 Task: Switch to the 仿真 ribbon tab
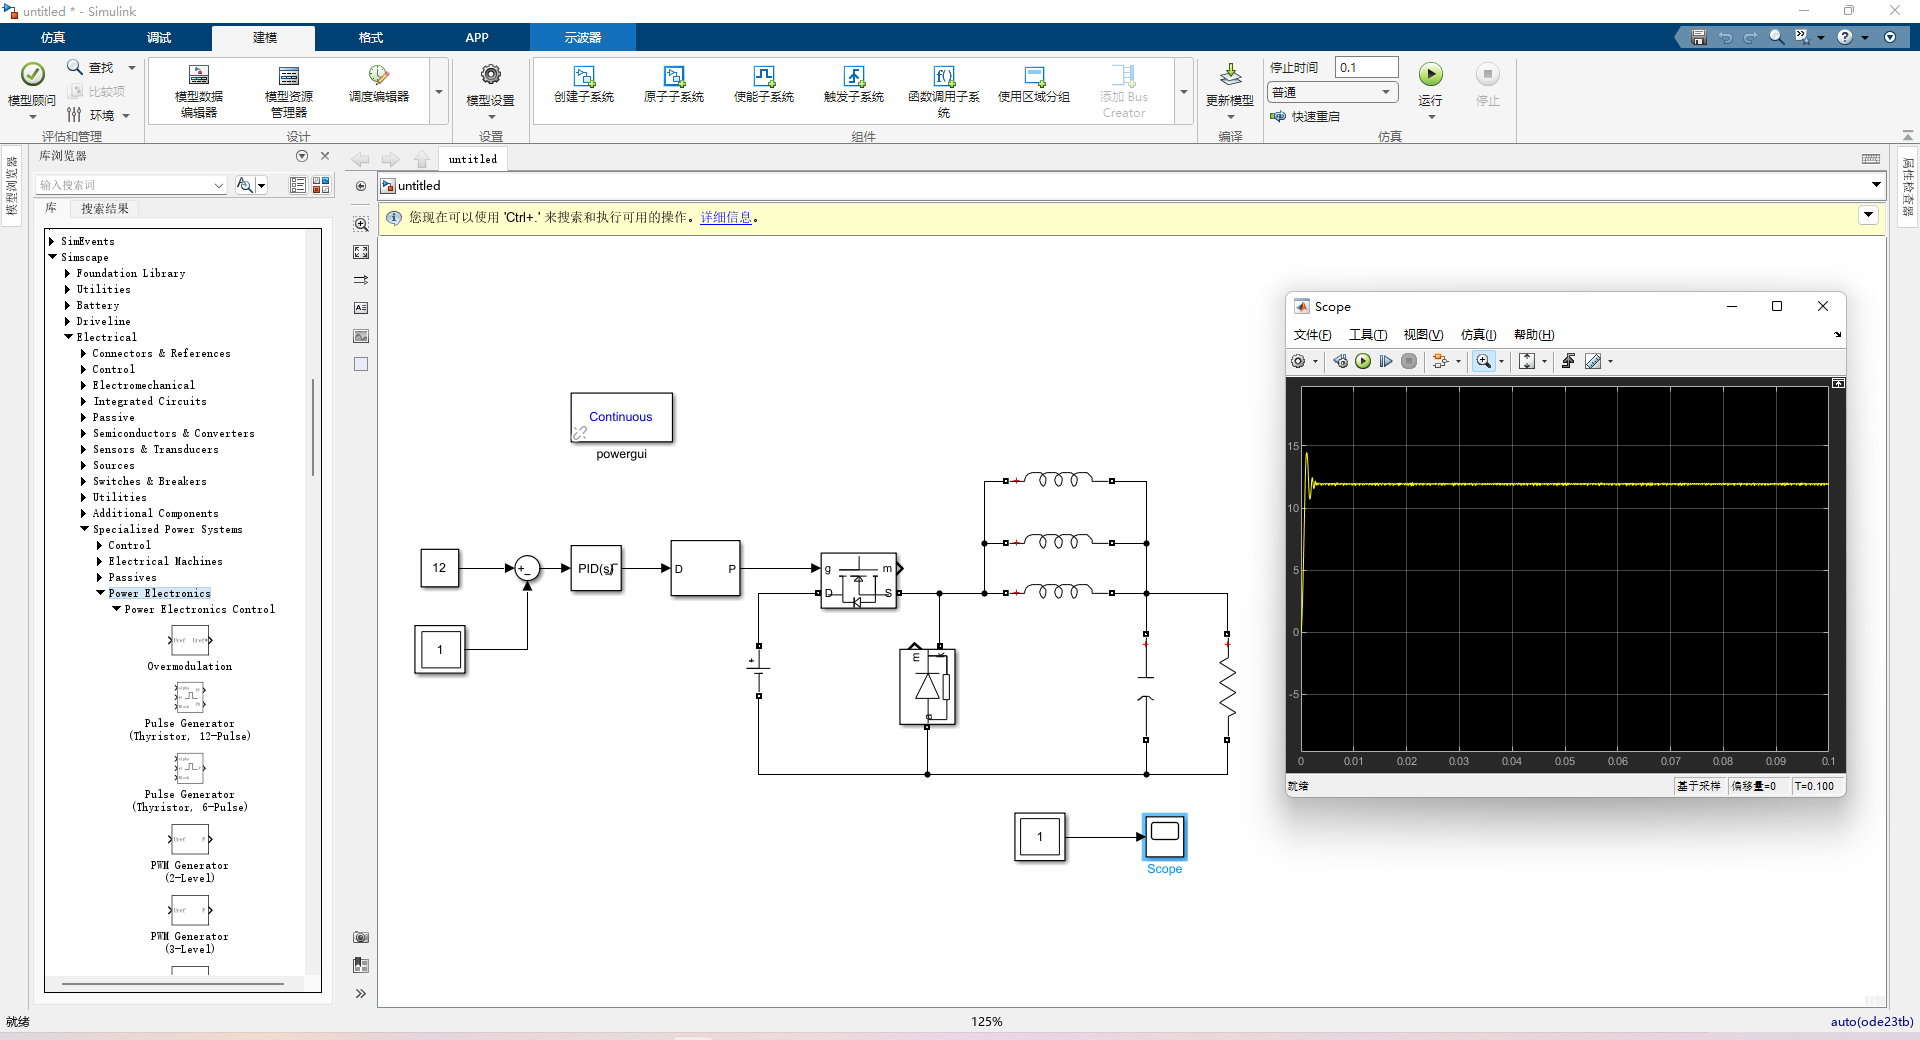[x=53, y=38]
